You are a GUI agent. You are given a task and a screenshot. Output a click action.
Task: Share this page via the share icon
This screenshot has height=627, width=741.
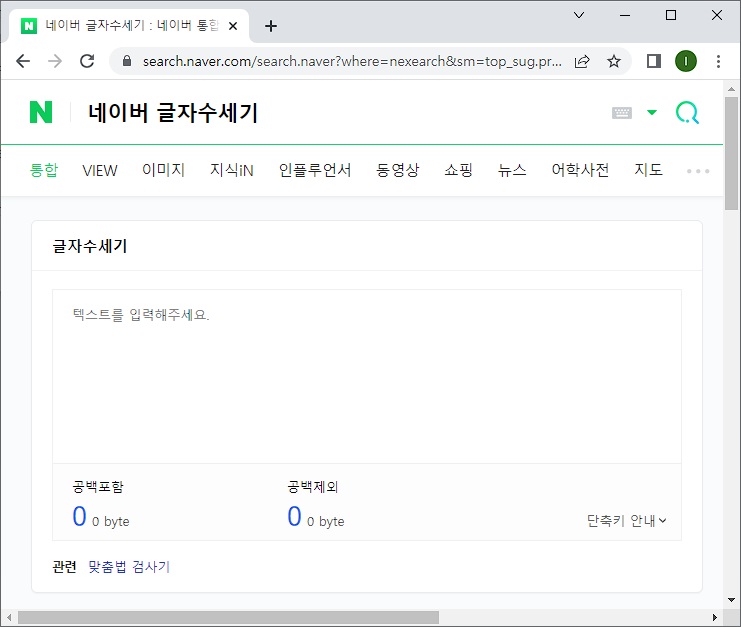point(582,61)
